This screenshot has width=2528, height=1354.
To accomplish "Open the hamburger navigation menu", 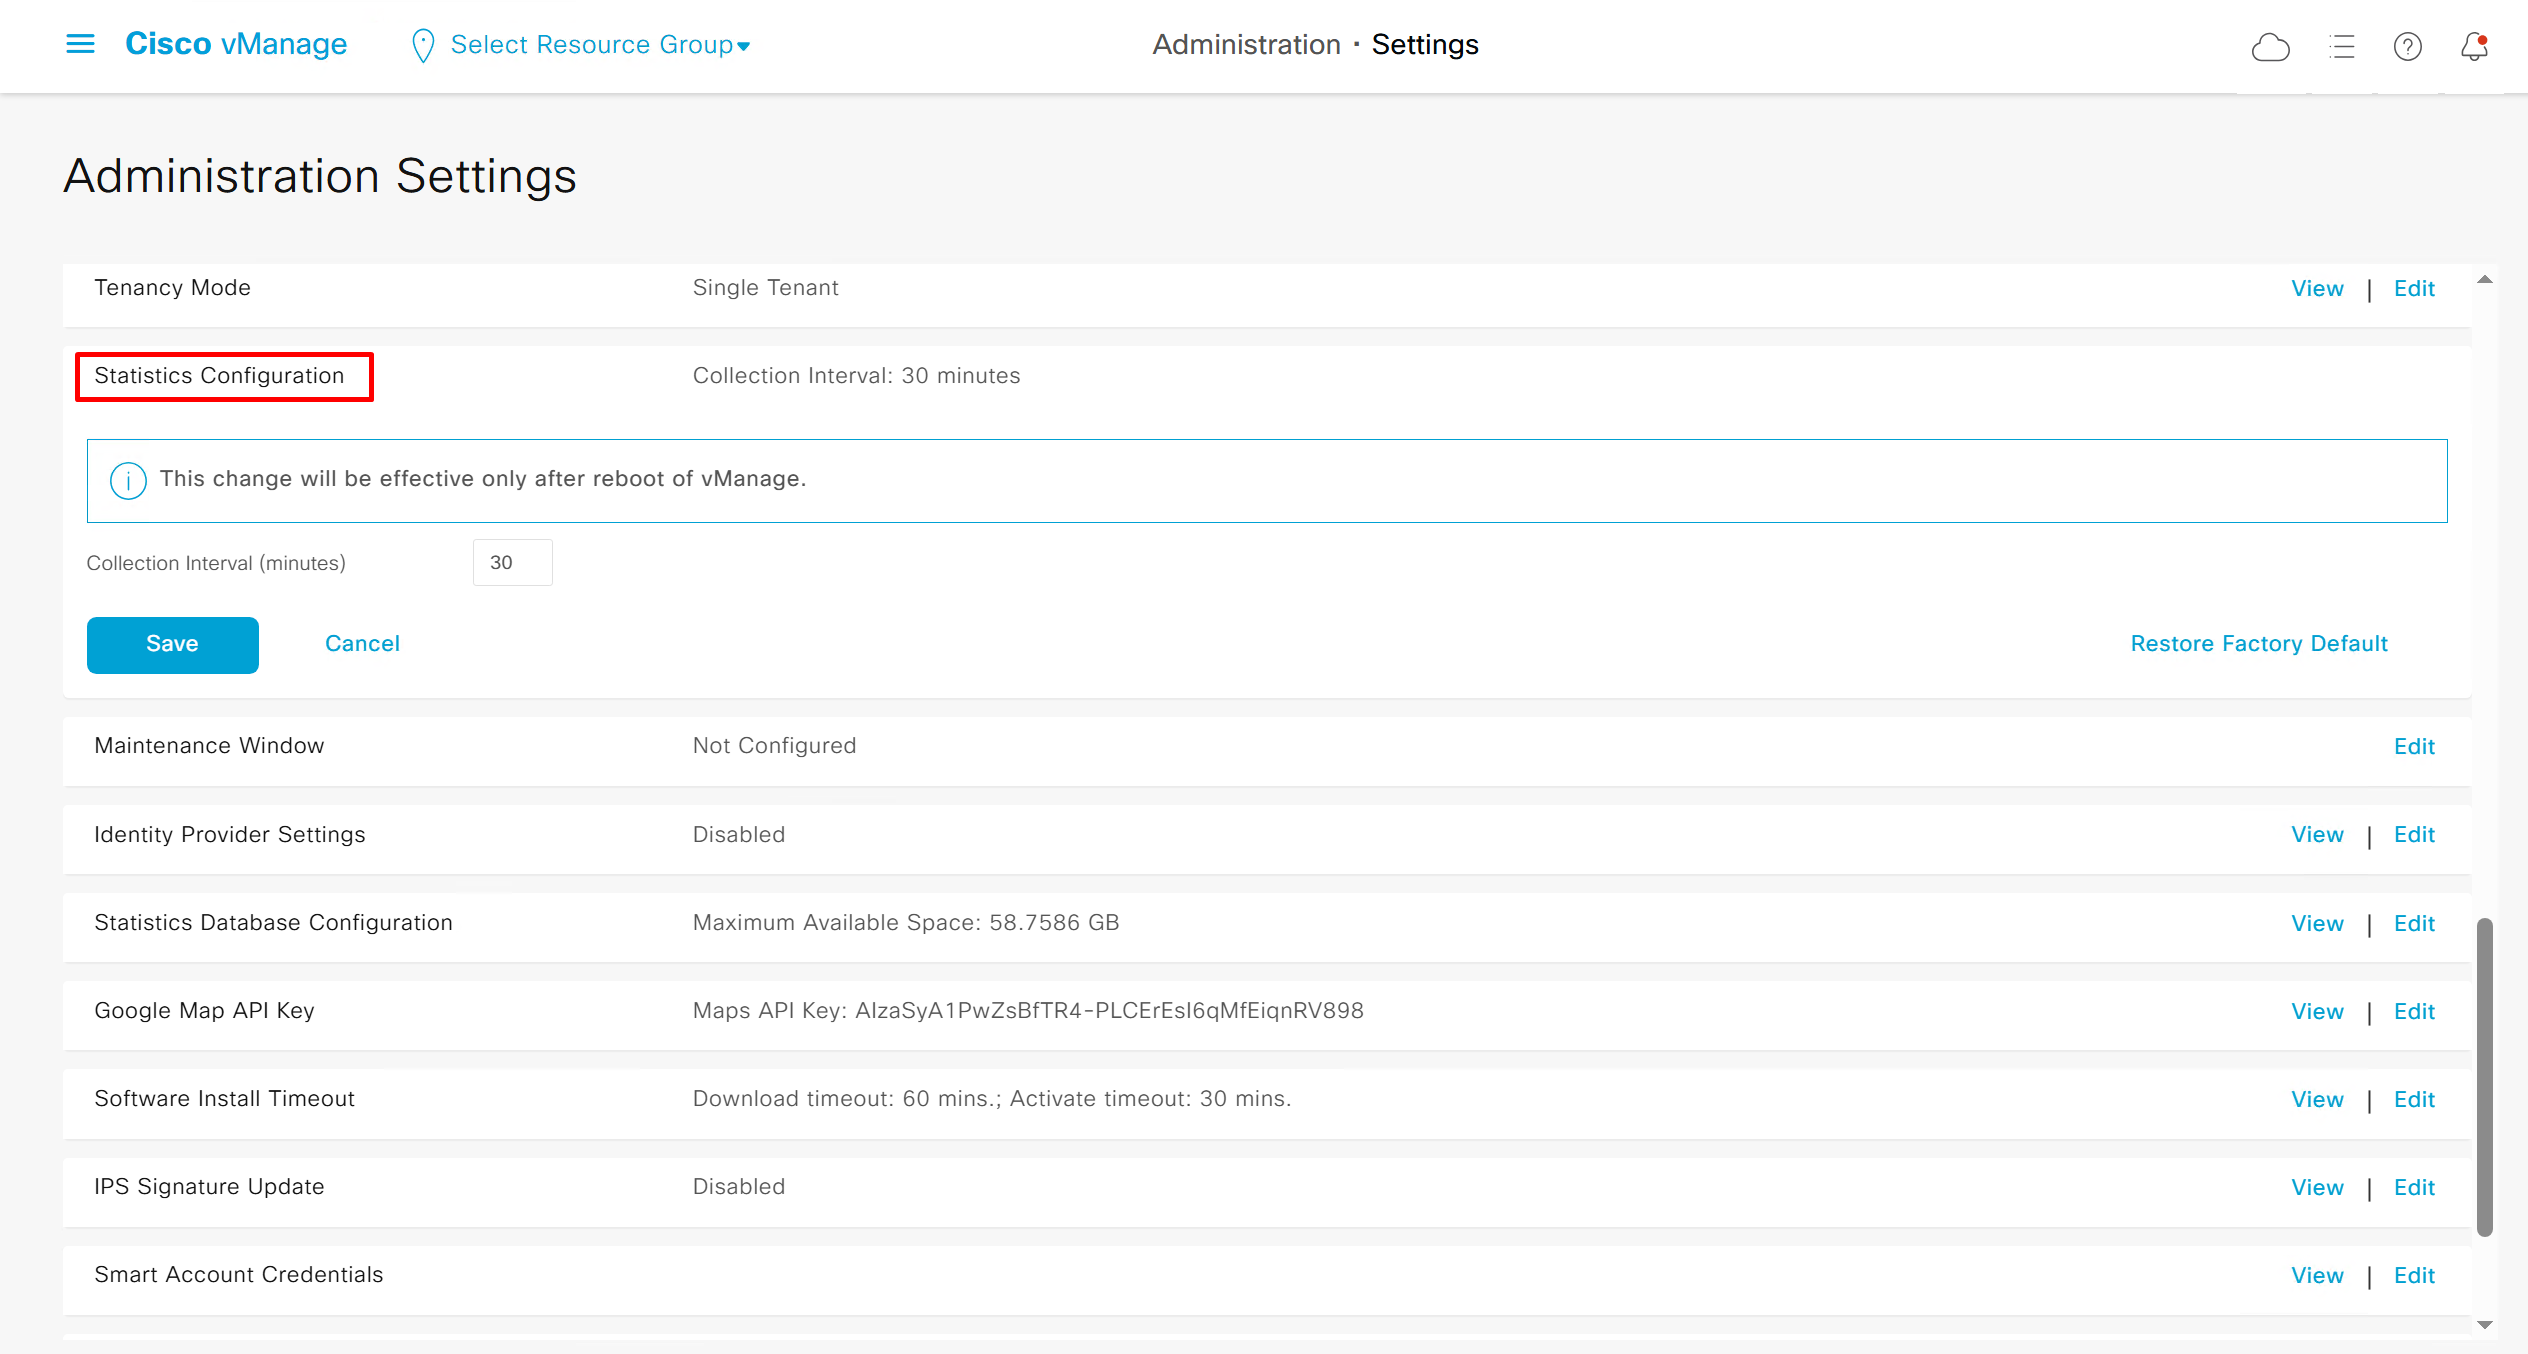I will 80,44.
